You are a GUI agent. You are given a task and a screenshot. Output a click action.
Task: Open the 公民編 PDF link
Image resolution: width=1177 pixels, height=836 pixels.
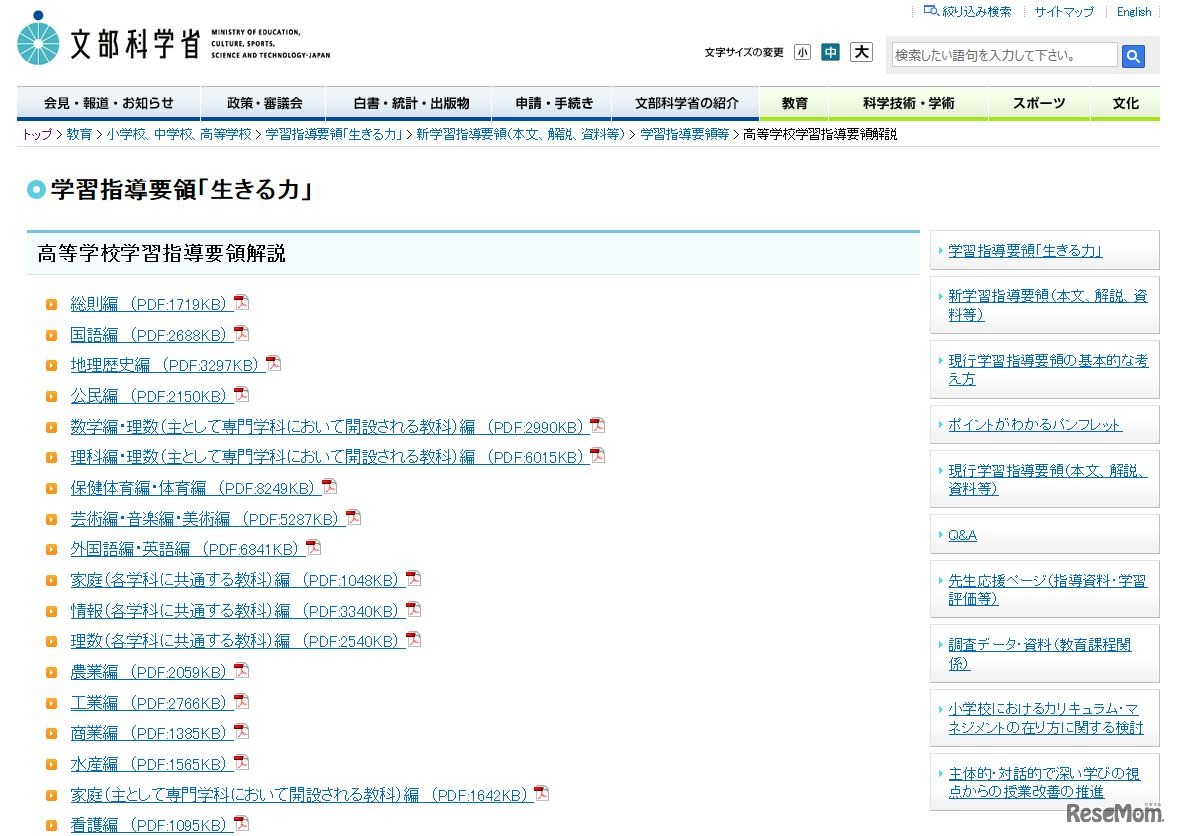[150, 396]
